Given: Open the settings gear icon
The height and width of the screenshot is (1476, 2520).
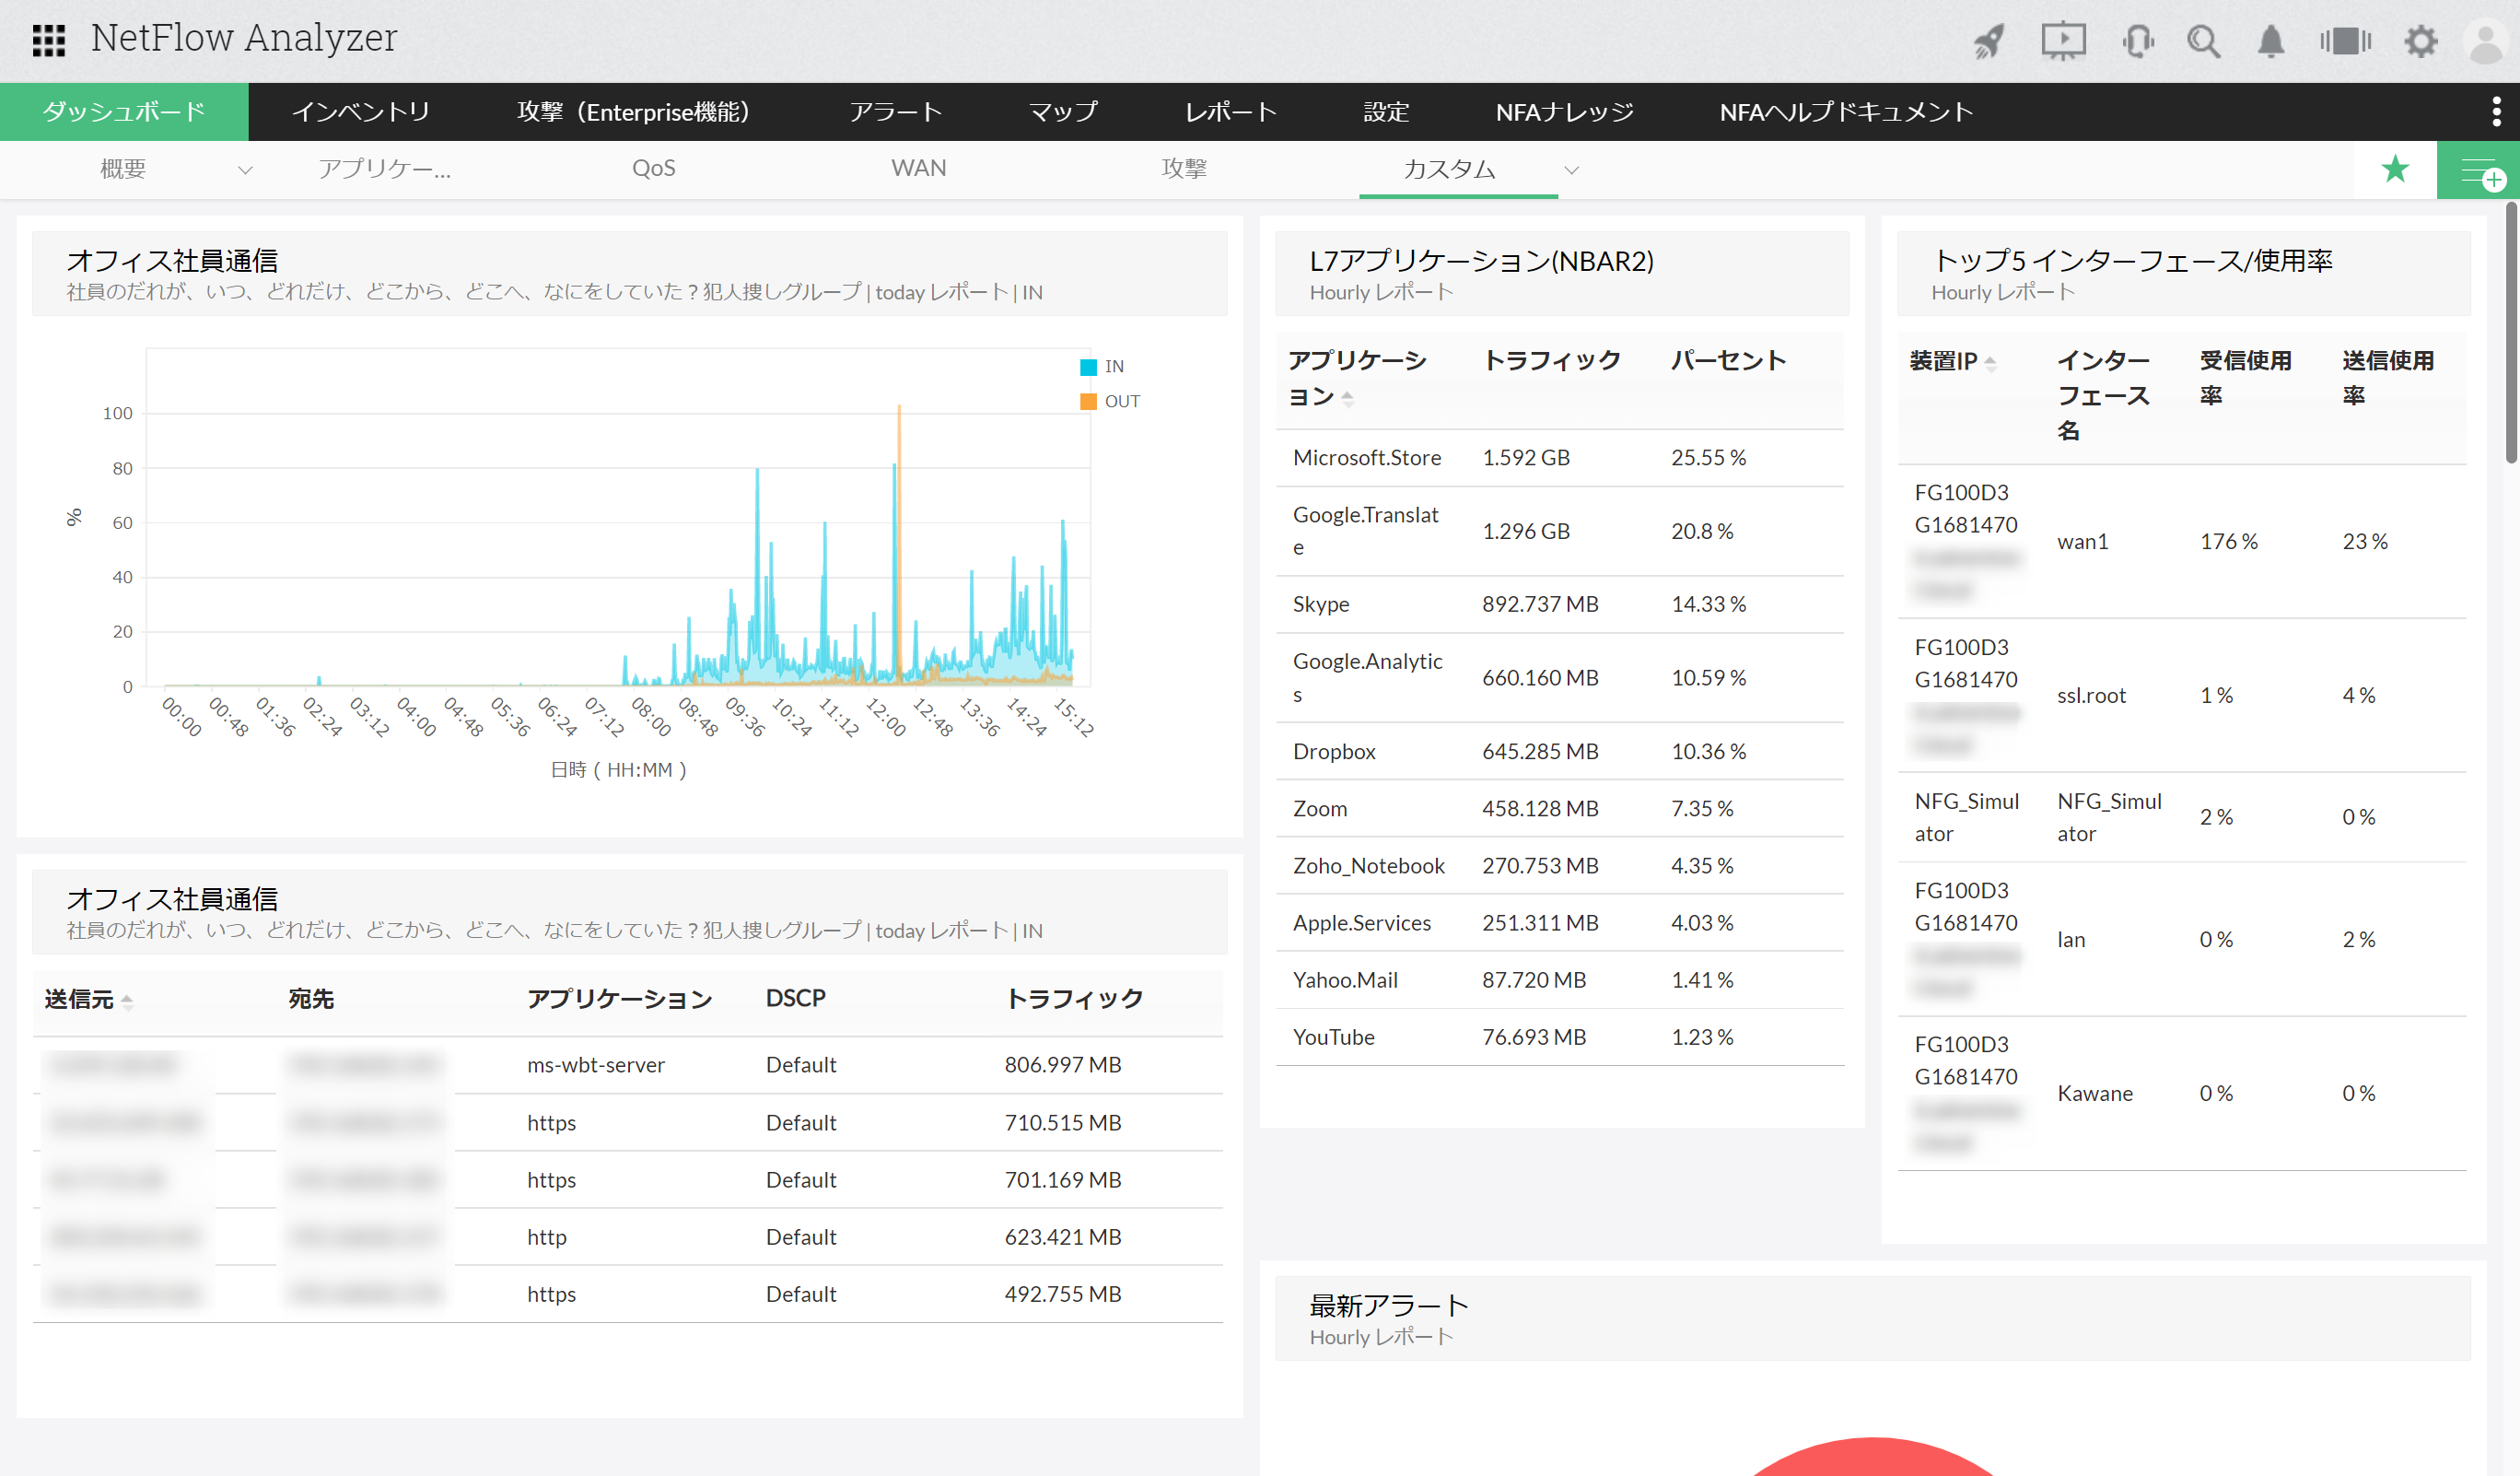Looking at the screenshot, I should point(2421,41).
